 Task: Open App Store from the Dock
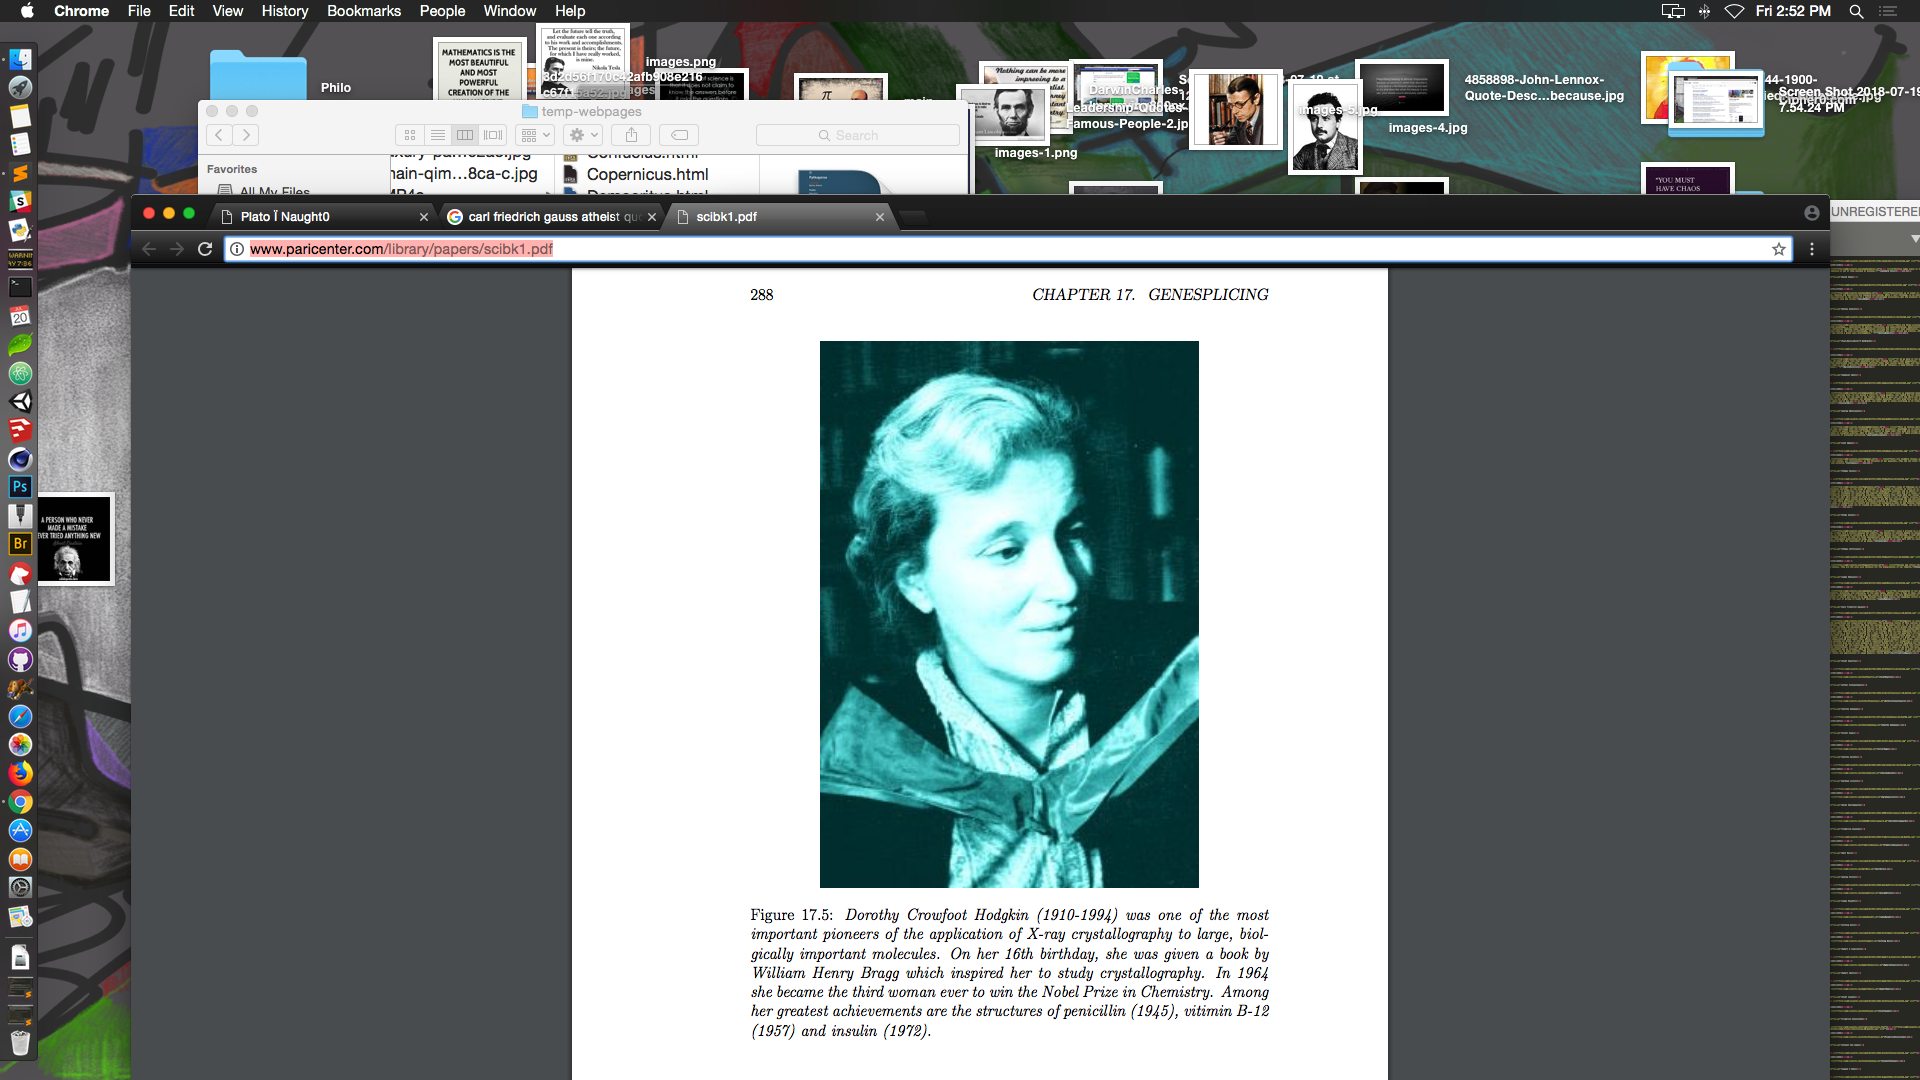point(20,830)
